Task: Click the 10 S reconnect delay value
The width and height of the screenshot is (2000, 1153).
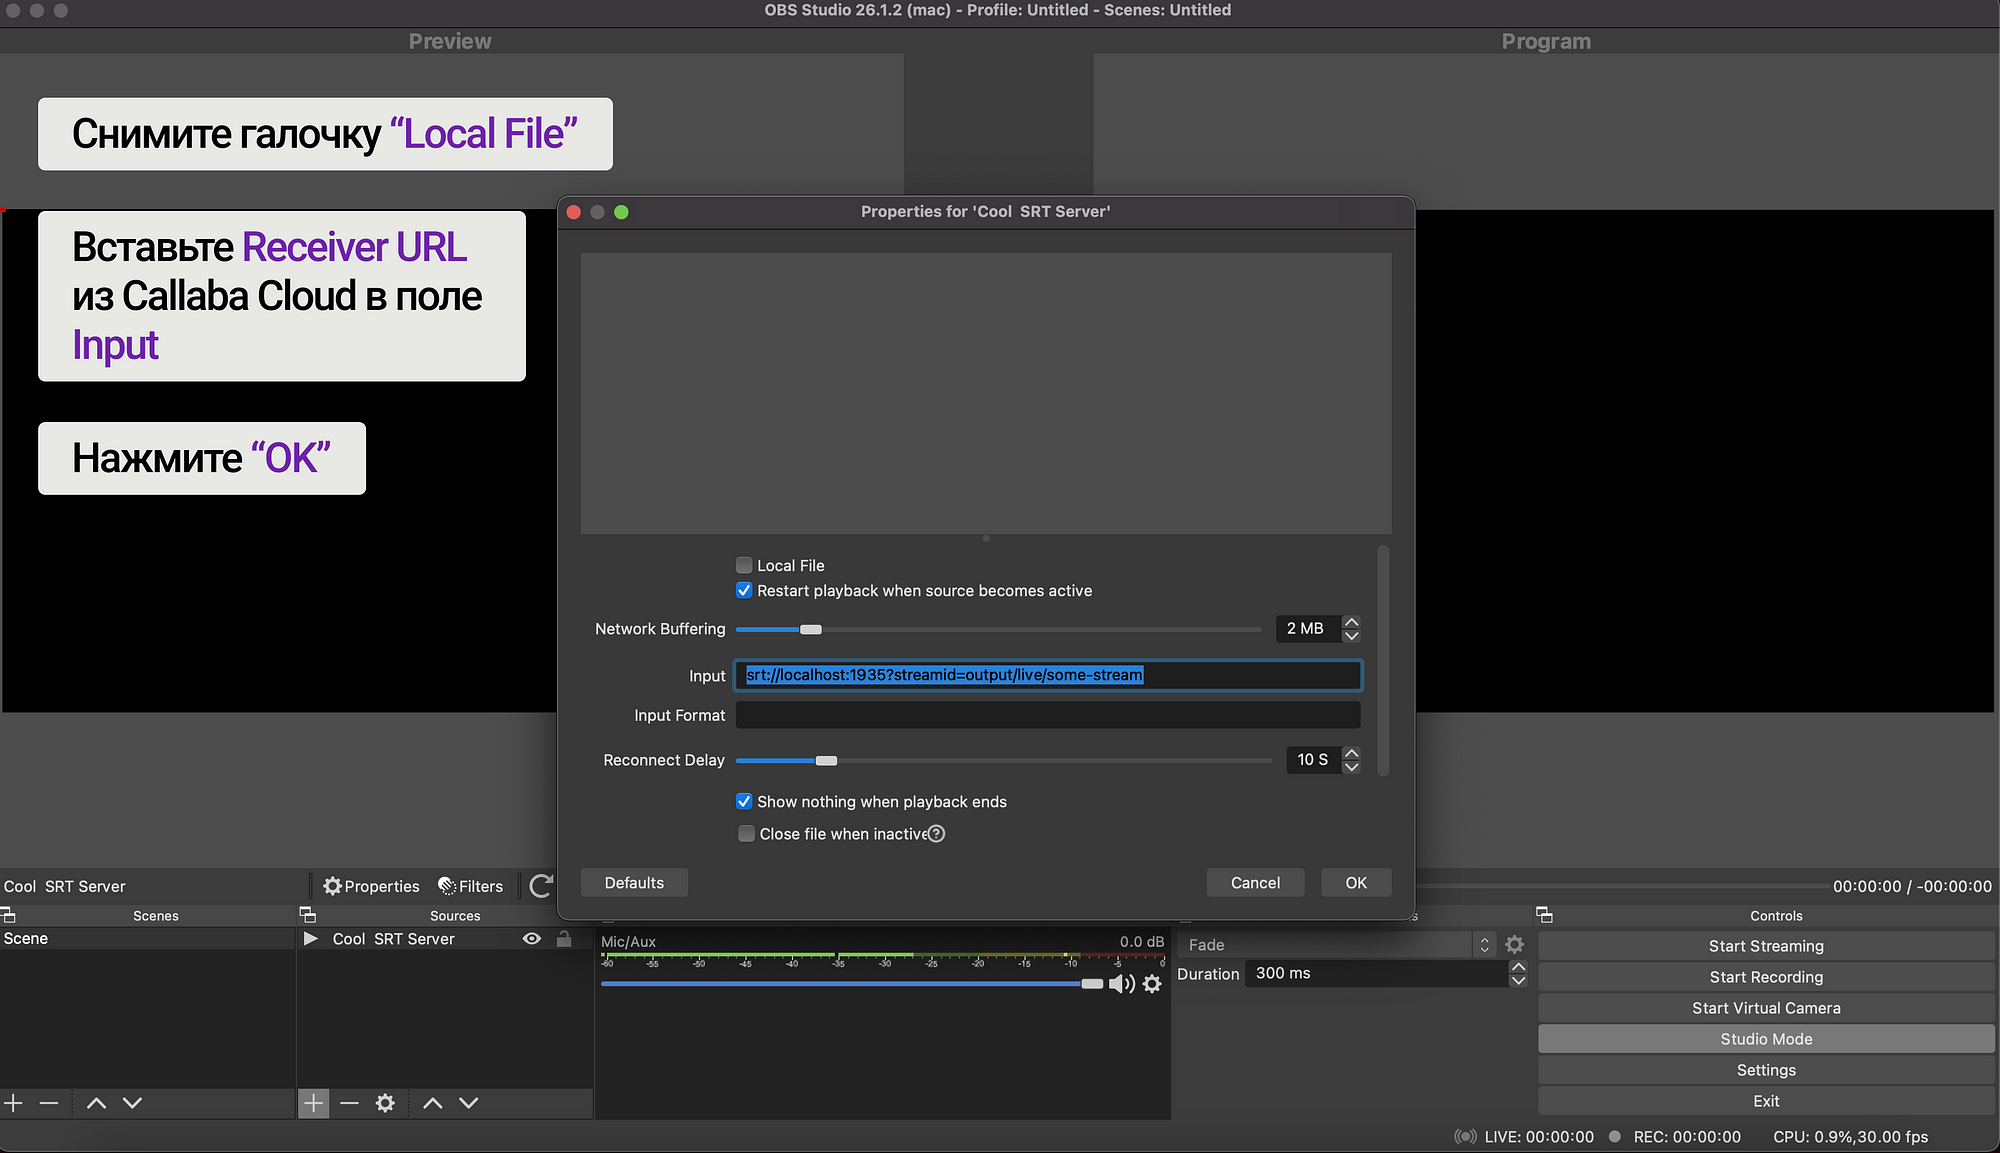Action: [x=1313, y=760]
